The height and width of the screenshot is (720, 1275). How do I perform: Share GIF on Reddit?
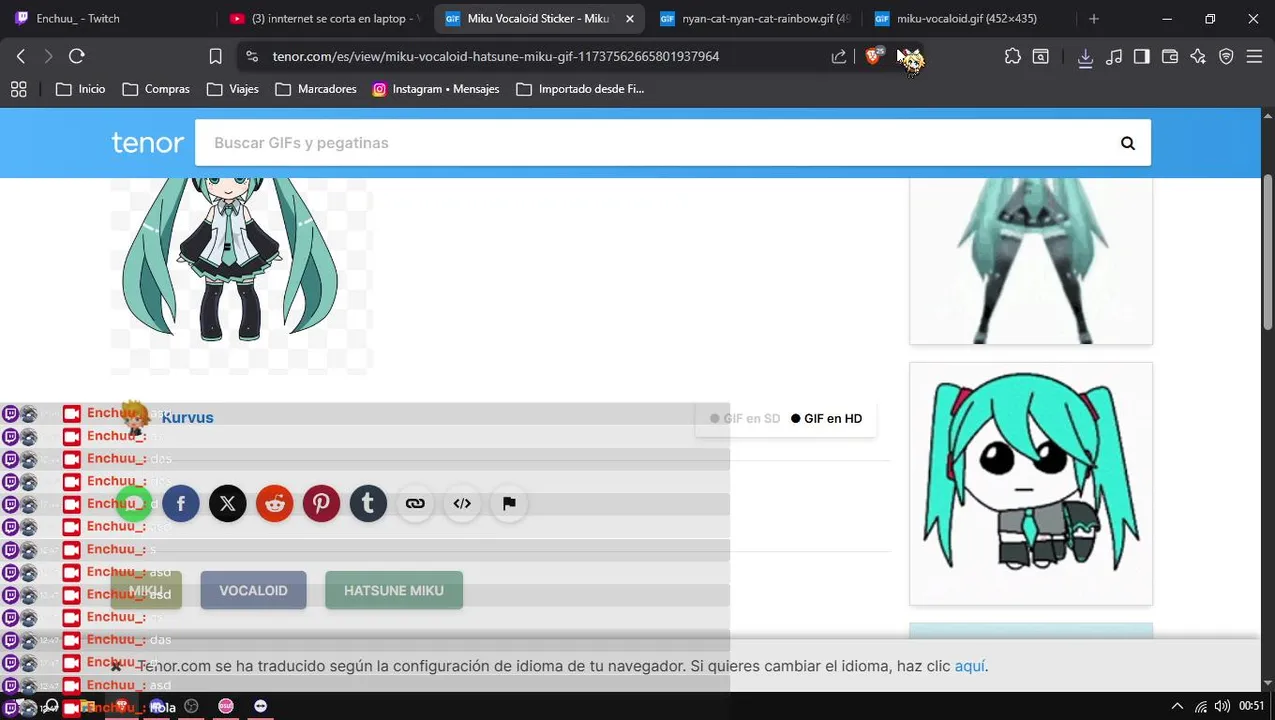point(275,504)
